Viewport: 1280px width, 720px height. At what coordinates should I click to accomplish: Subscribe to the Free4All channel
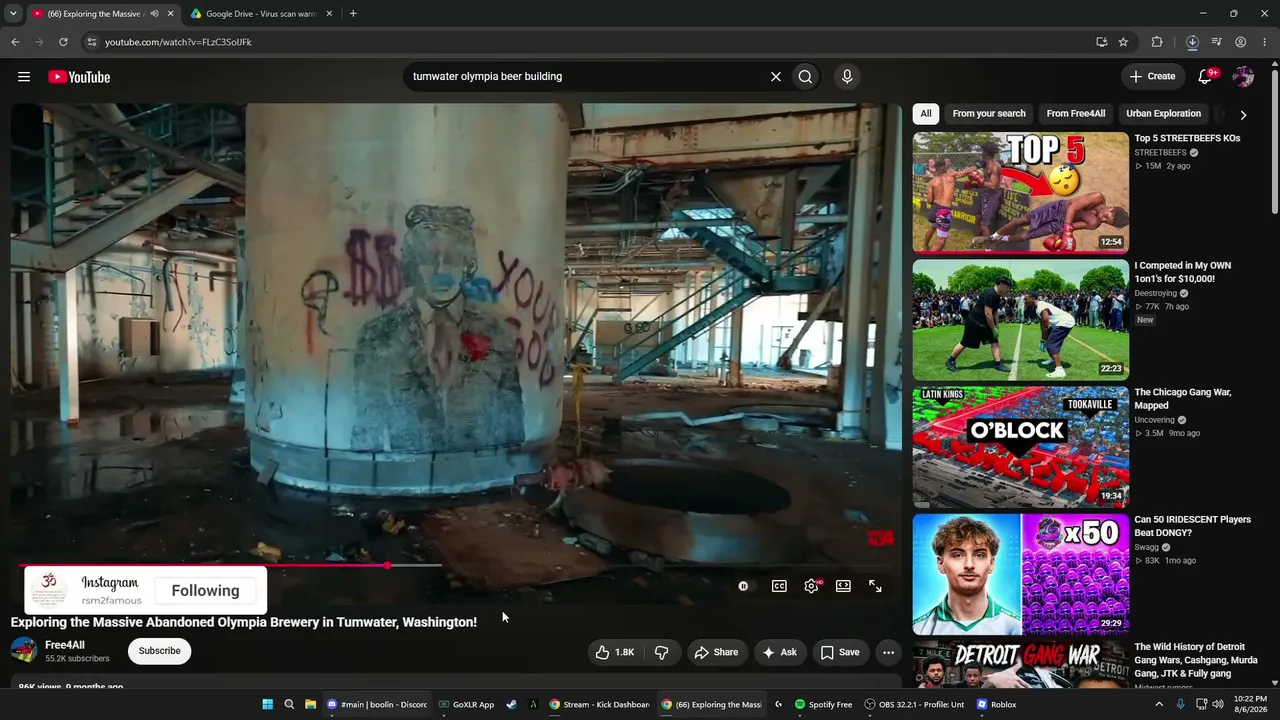click(x=160, y=651)
